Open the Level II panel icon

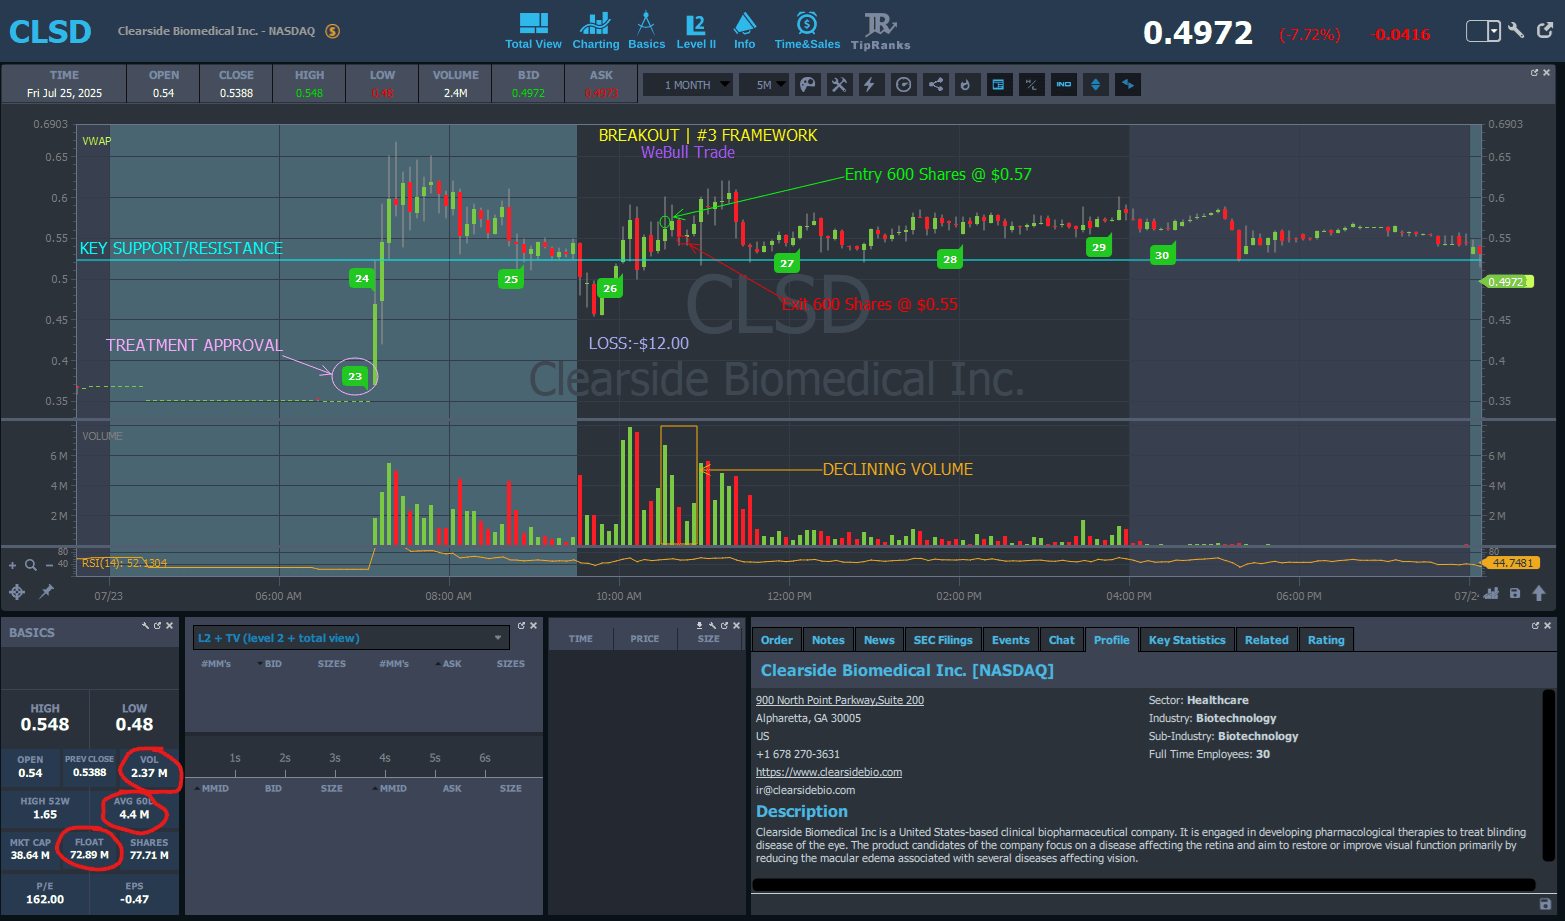pos(696,31)
